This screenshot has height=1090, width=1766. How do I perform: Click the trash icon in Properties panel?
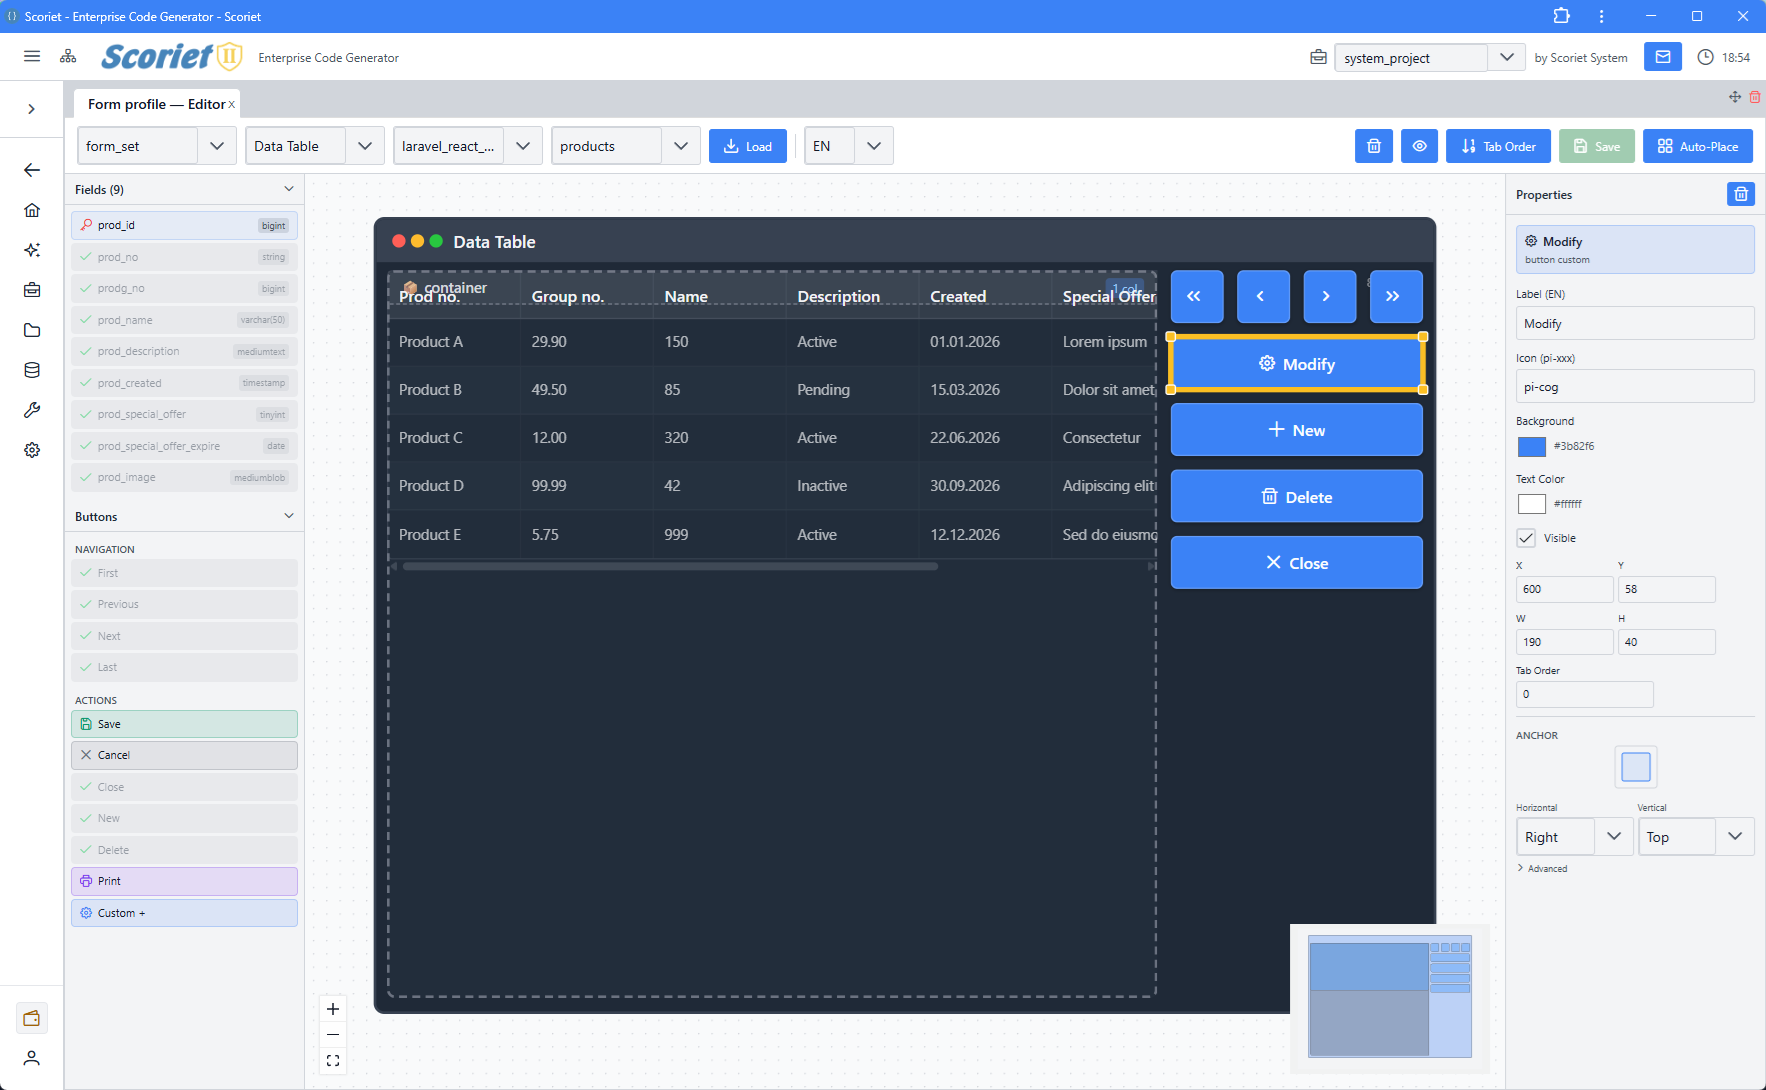[1740, 194]
